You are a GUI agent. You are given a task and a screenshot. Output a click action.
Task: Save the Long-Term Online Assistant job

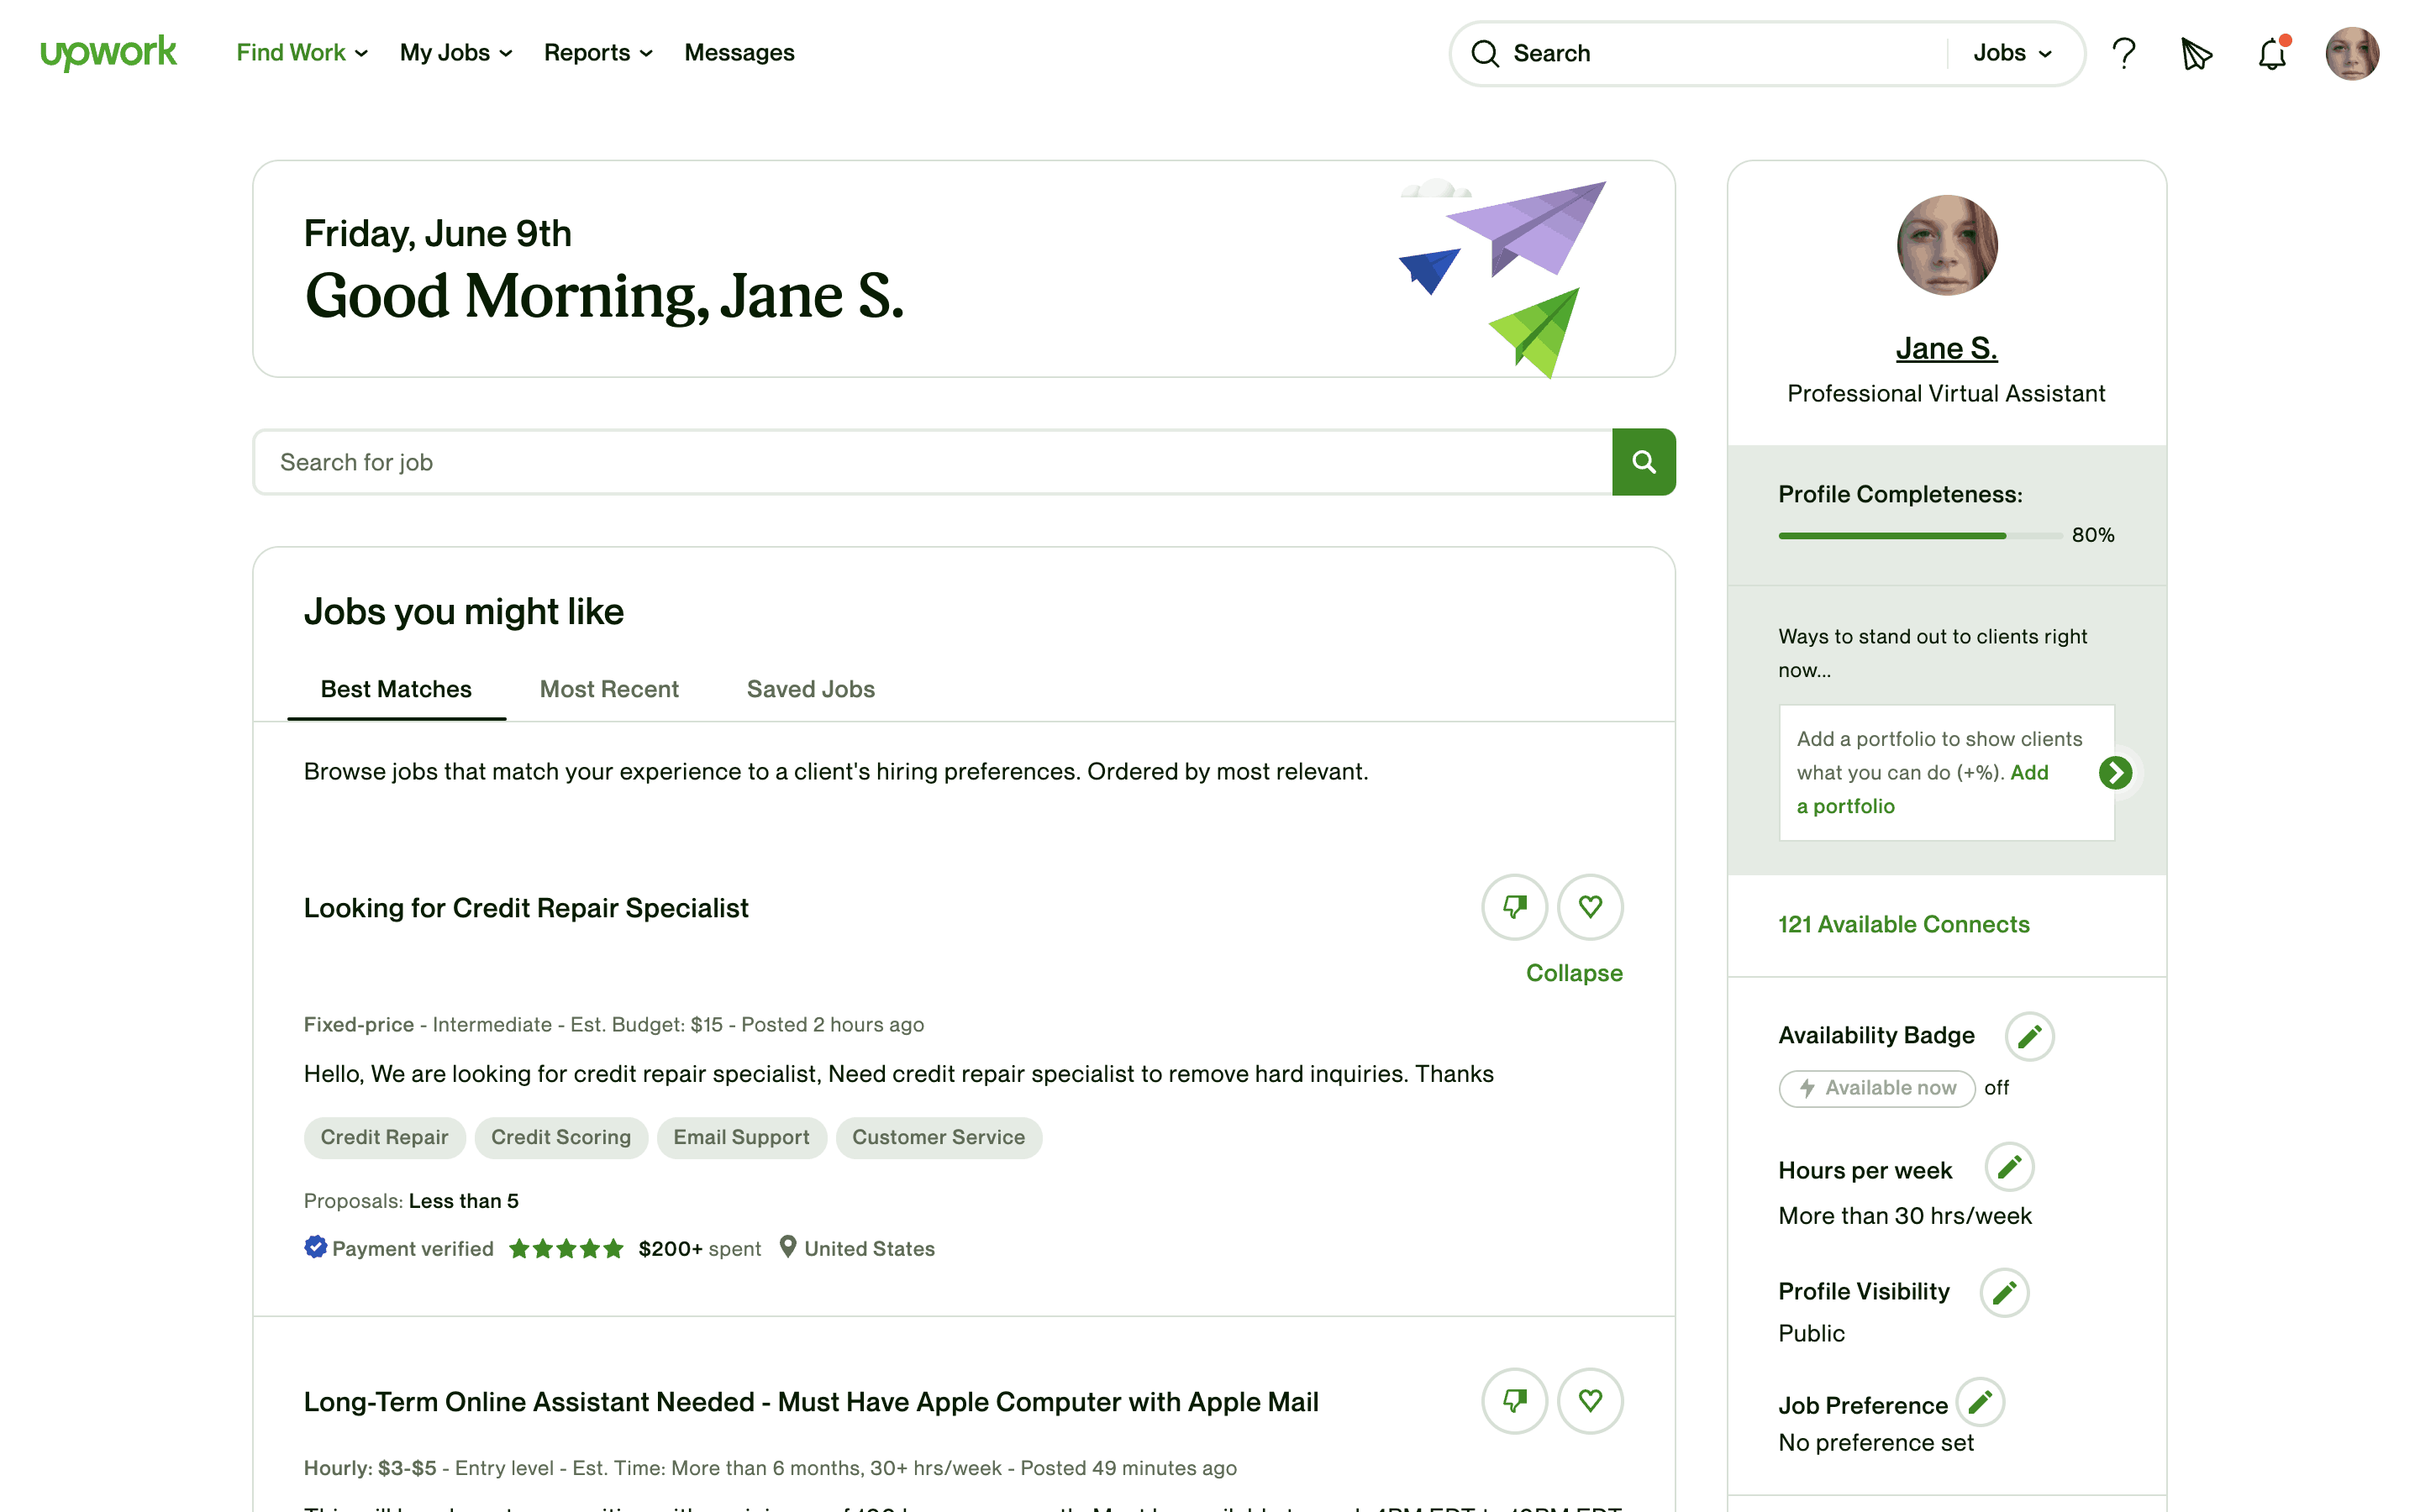[x=1590, y=1401]
